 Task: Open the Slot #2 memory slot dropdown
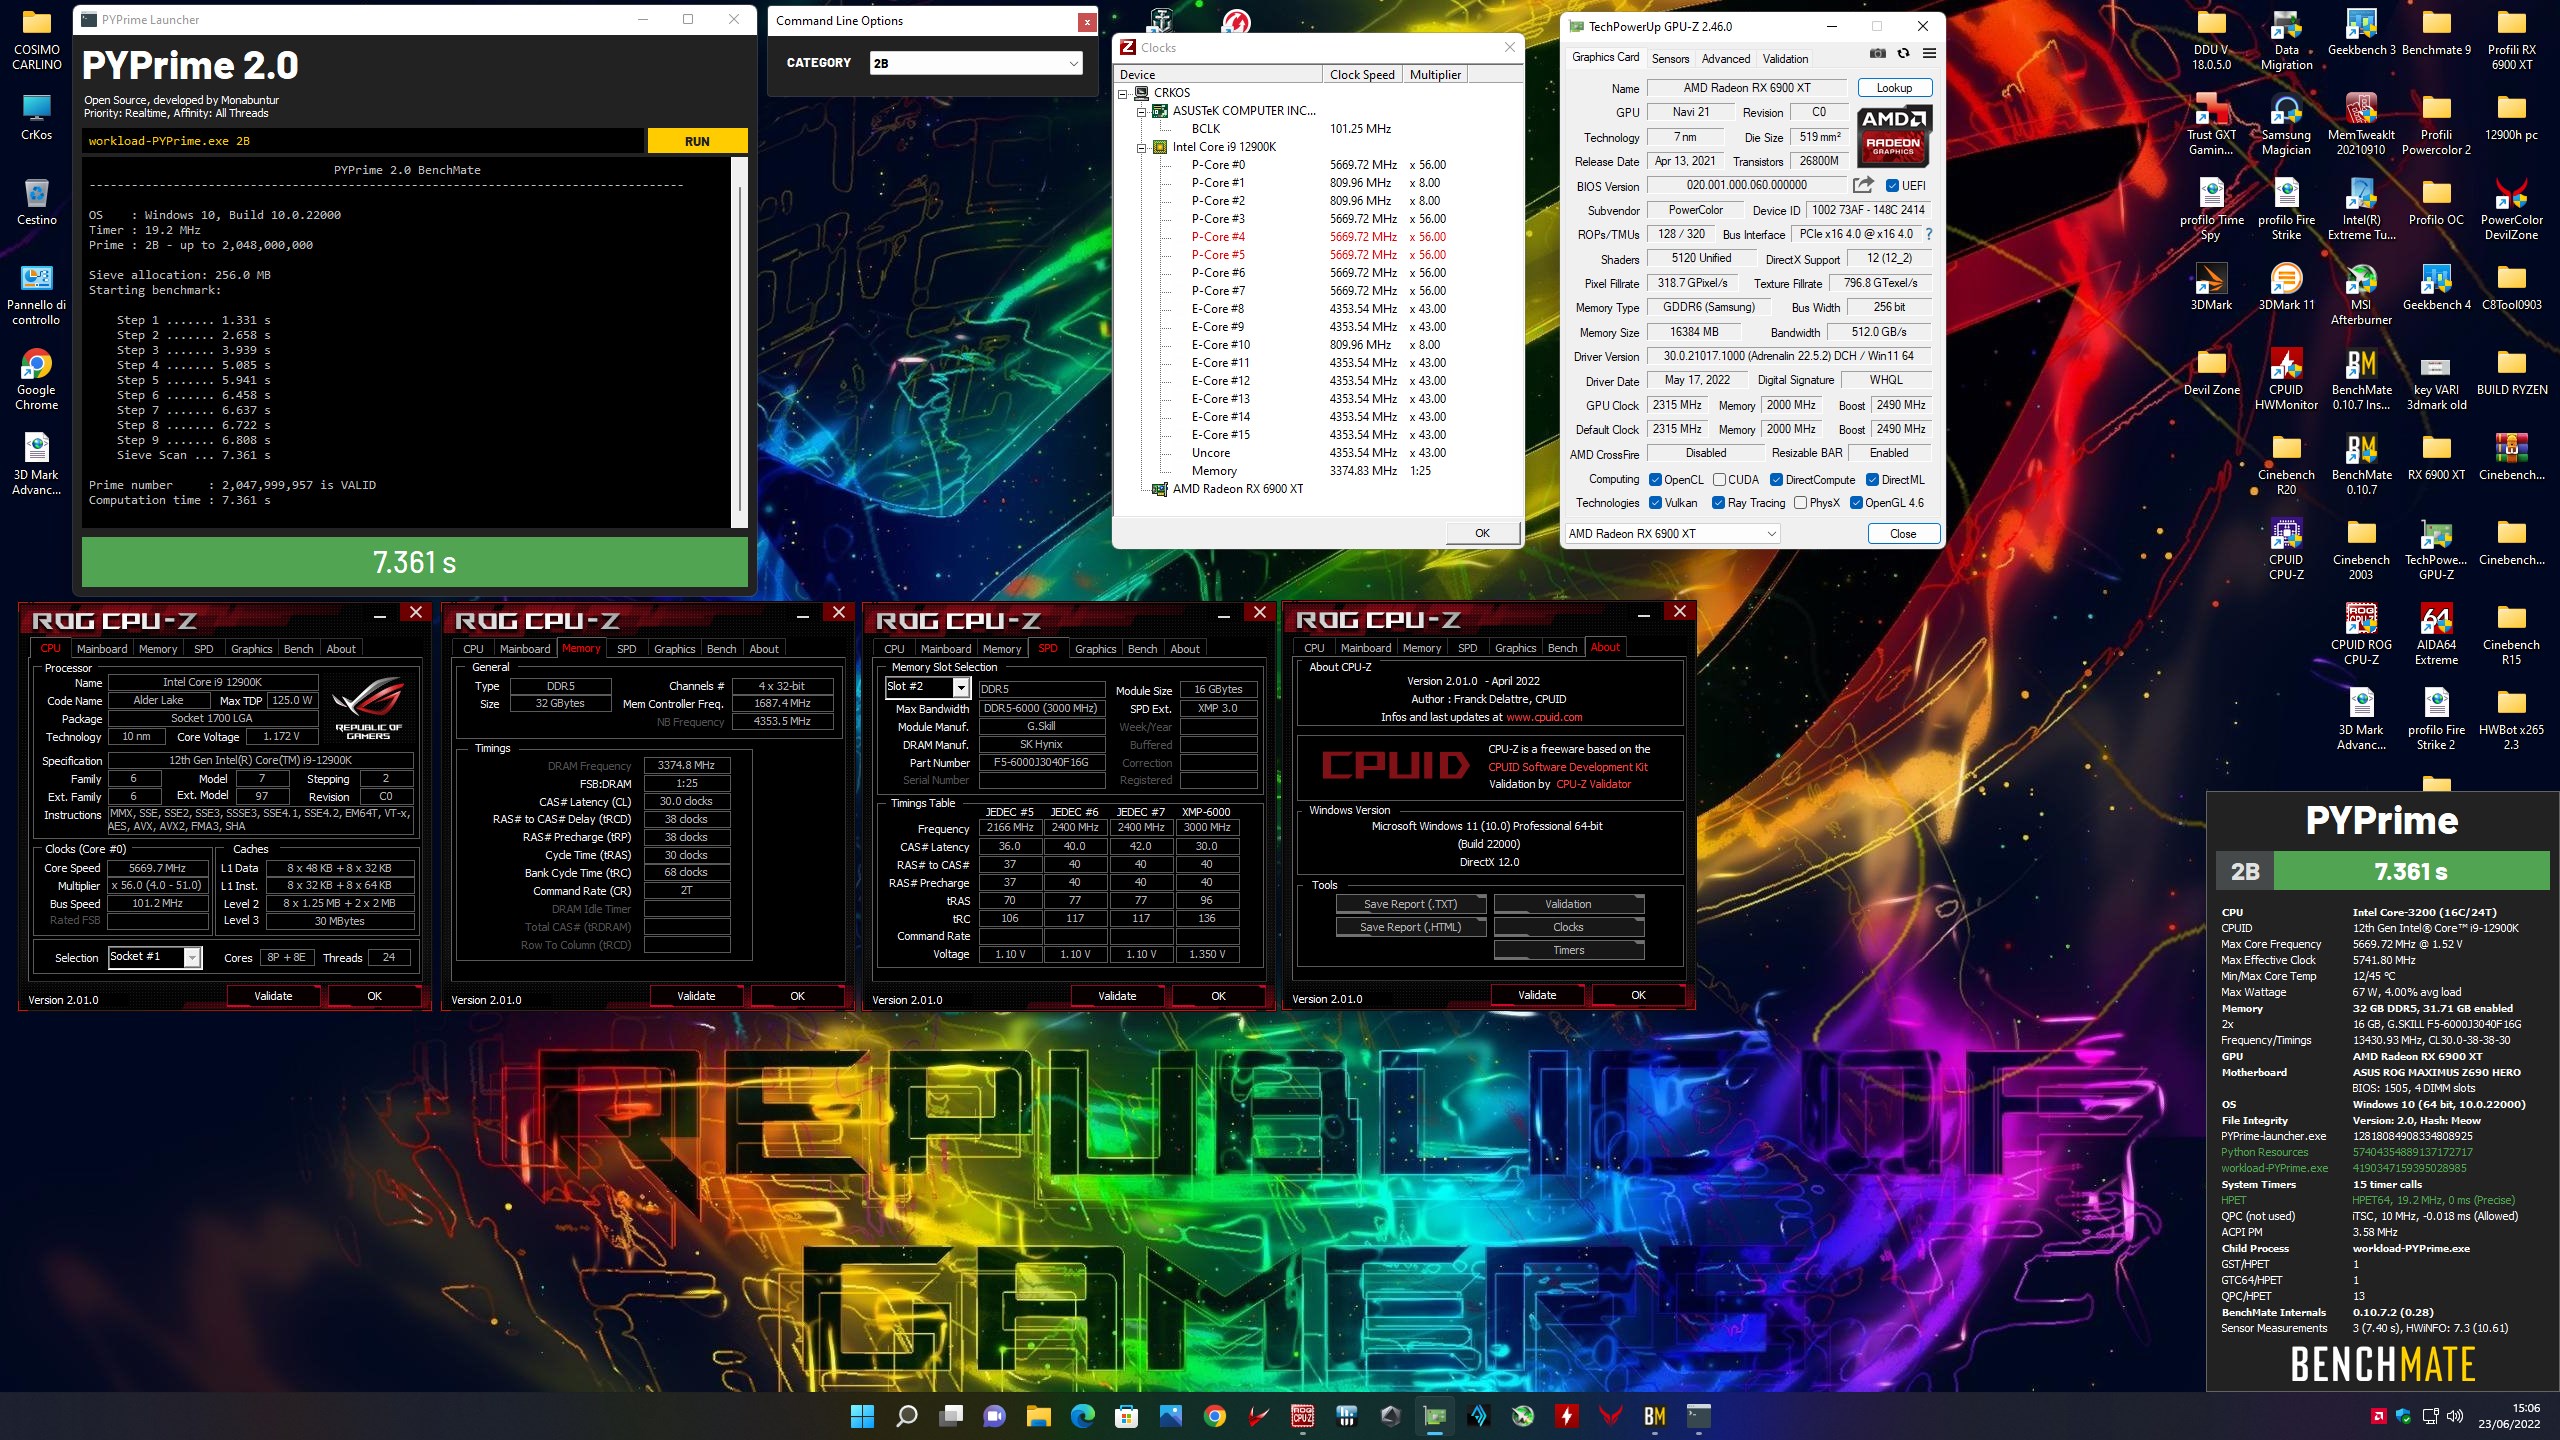pyautogui.click(x=927, y=687)
